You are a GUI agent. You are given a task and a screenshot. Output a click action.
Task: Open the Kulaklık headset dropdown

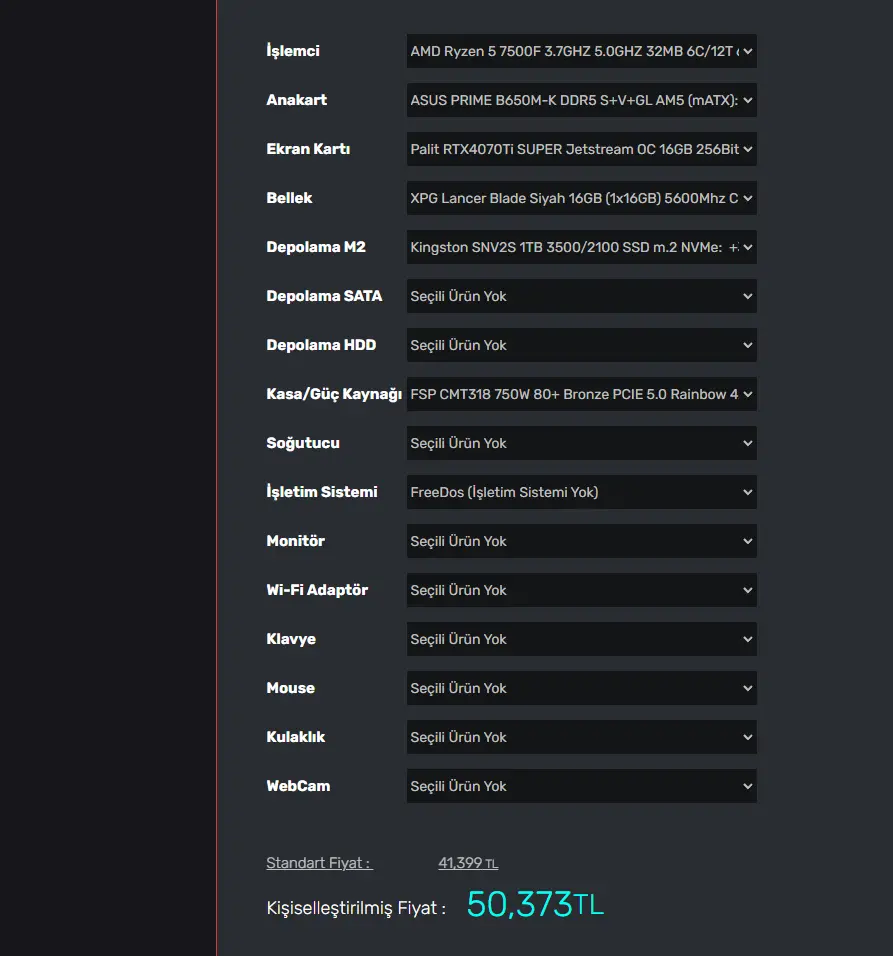582,737
